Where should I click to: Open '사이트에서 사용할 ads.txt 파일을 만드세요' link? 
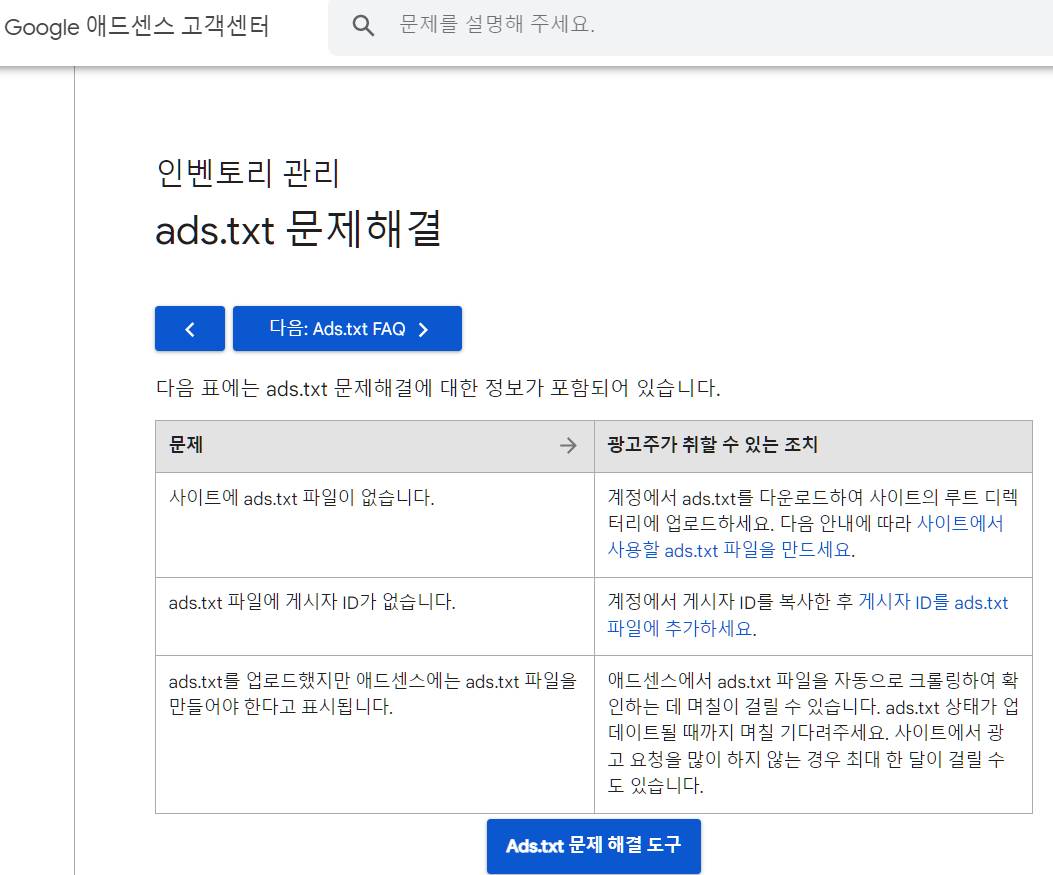pos(805,537)
